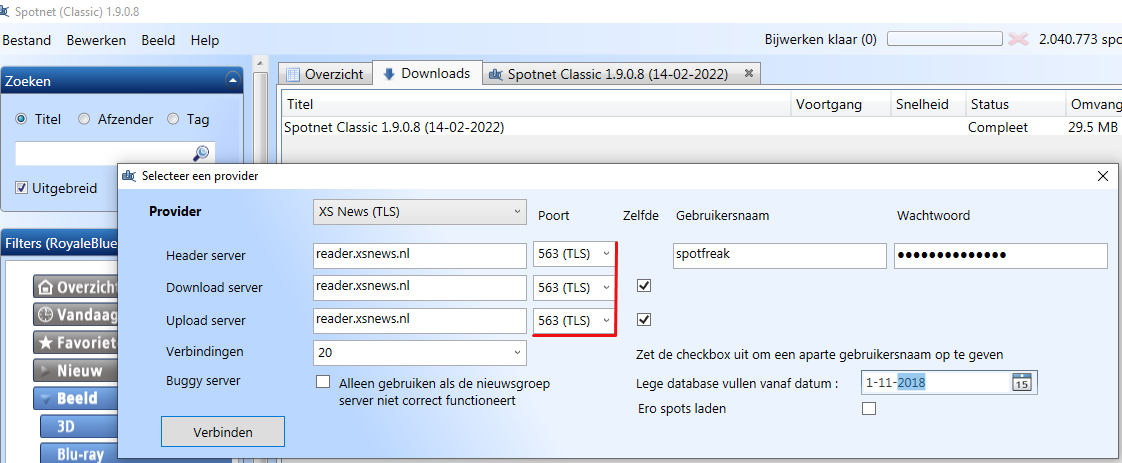
Task: Click the Zoeken search text field
Action: (114, 153)
